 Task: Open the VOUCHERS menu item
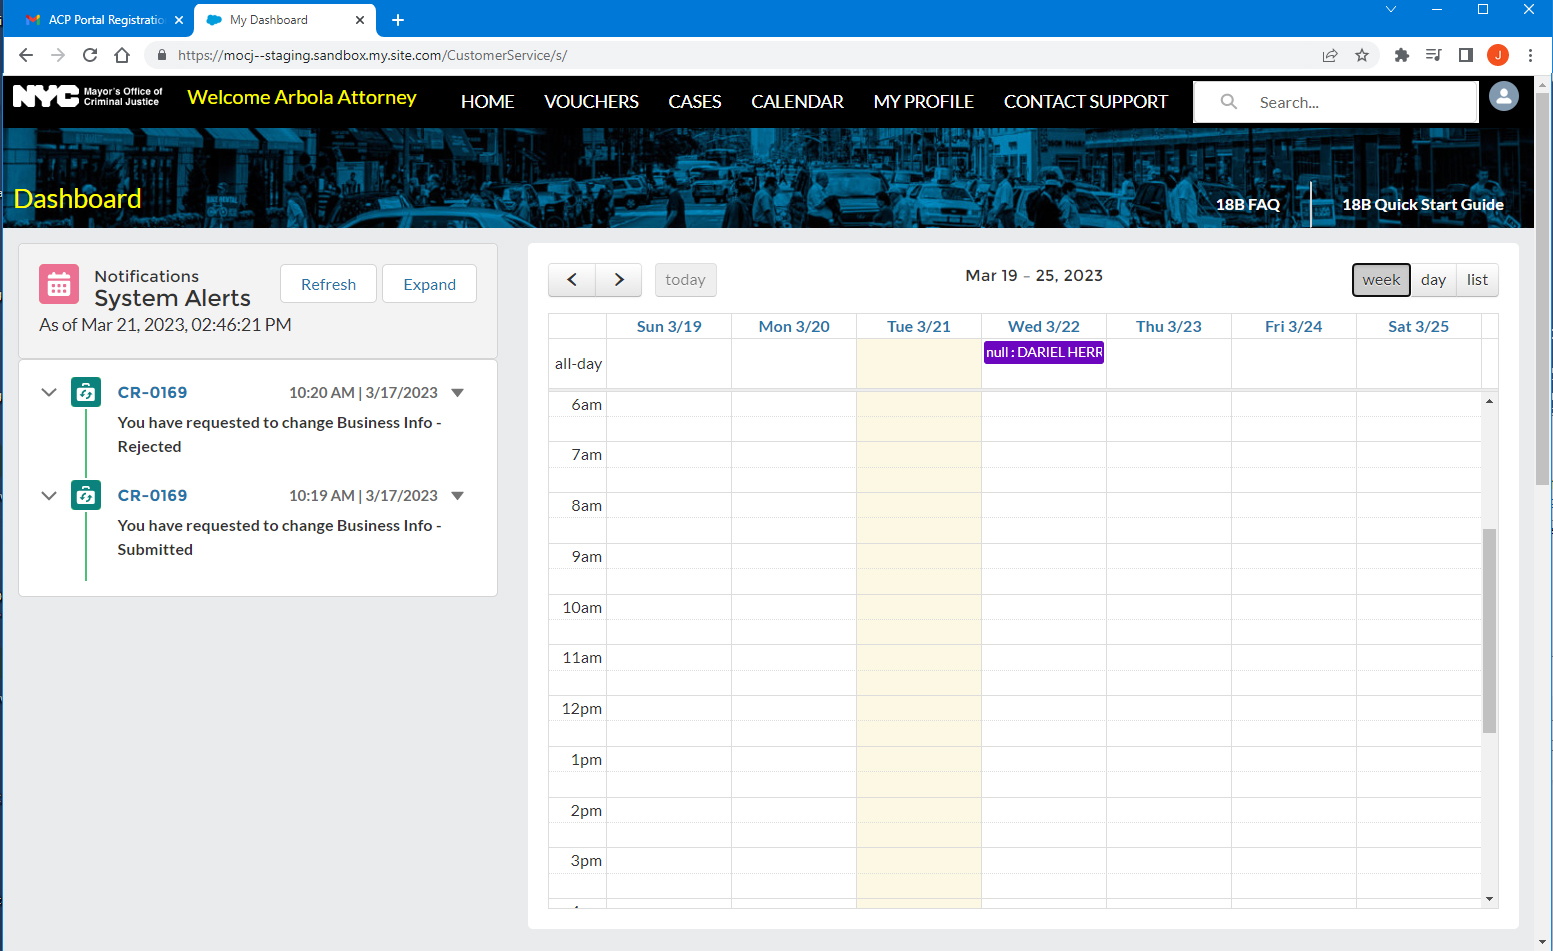tap(591, 102)
